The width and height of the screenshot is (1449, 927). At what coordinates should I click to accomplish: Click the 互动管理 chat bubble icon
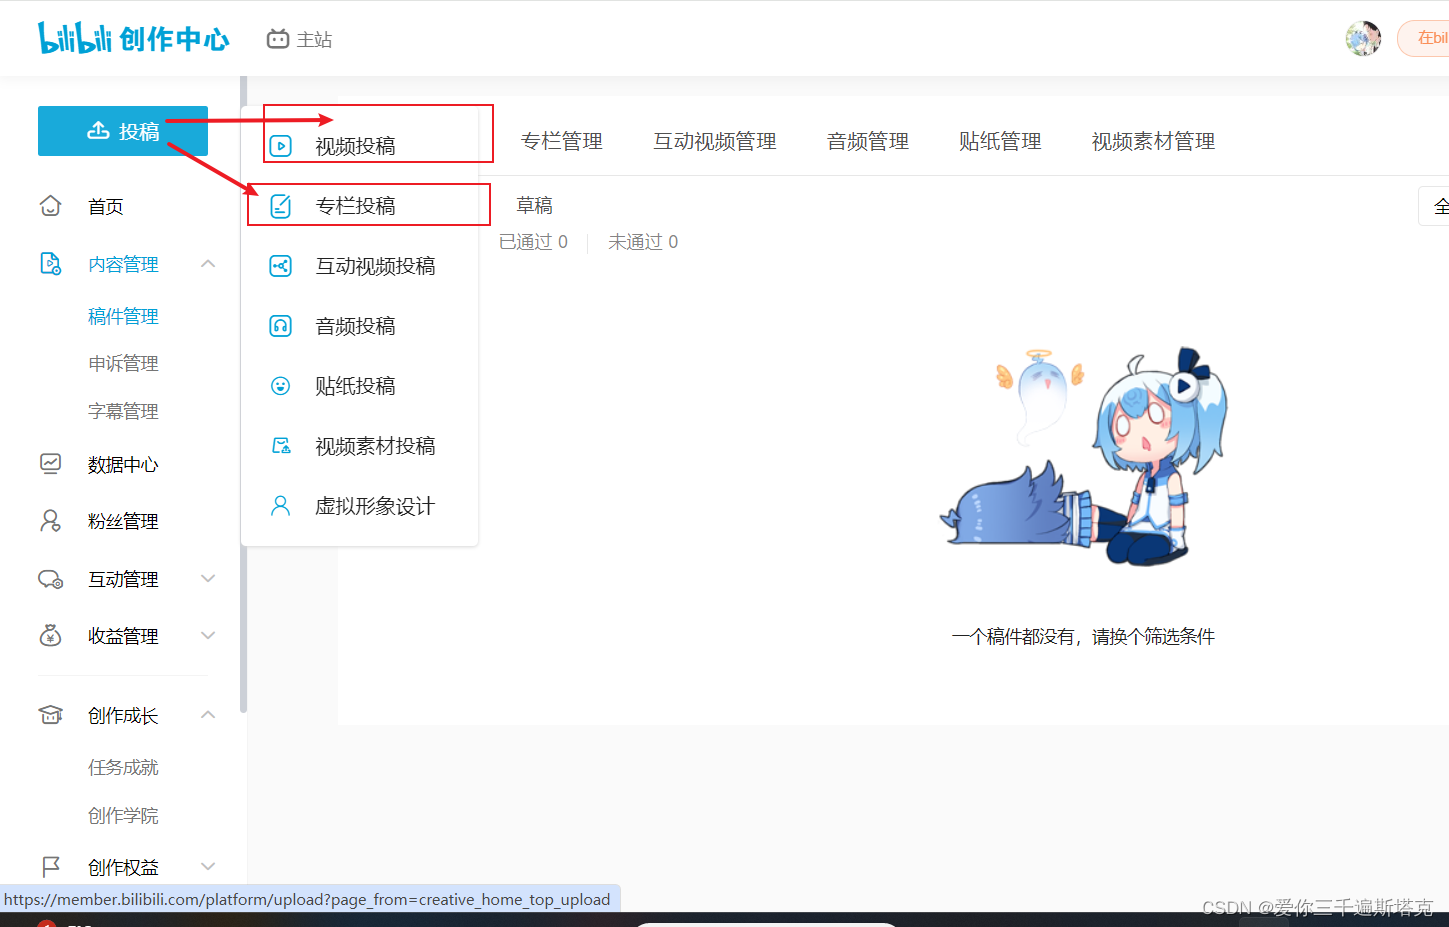50,579
